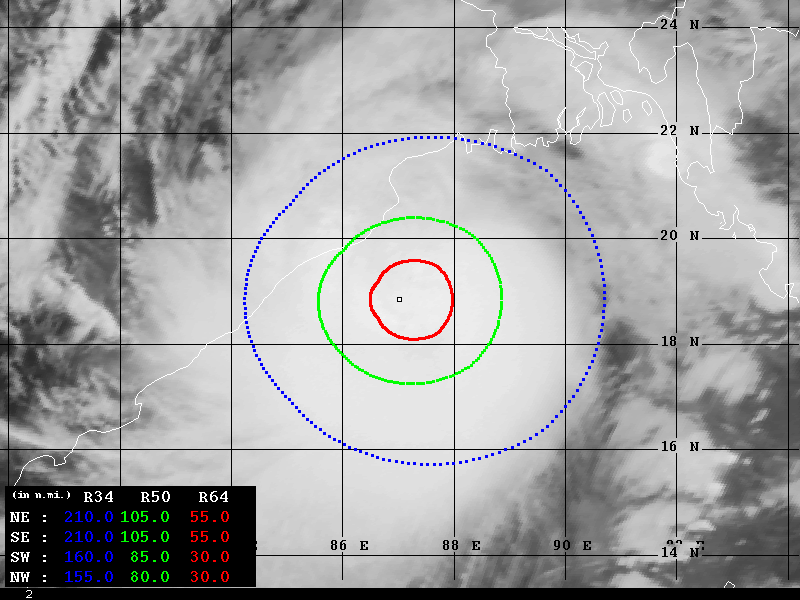800x600 pixels.
Task: Click the NE row R64 value 55.0
Action: pyautogui.click(x=209, y=517)
